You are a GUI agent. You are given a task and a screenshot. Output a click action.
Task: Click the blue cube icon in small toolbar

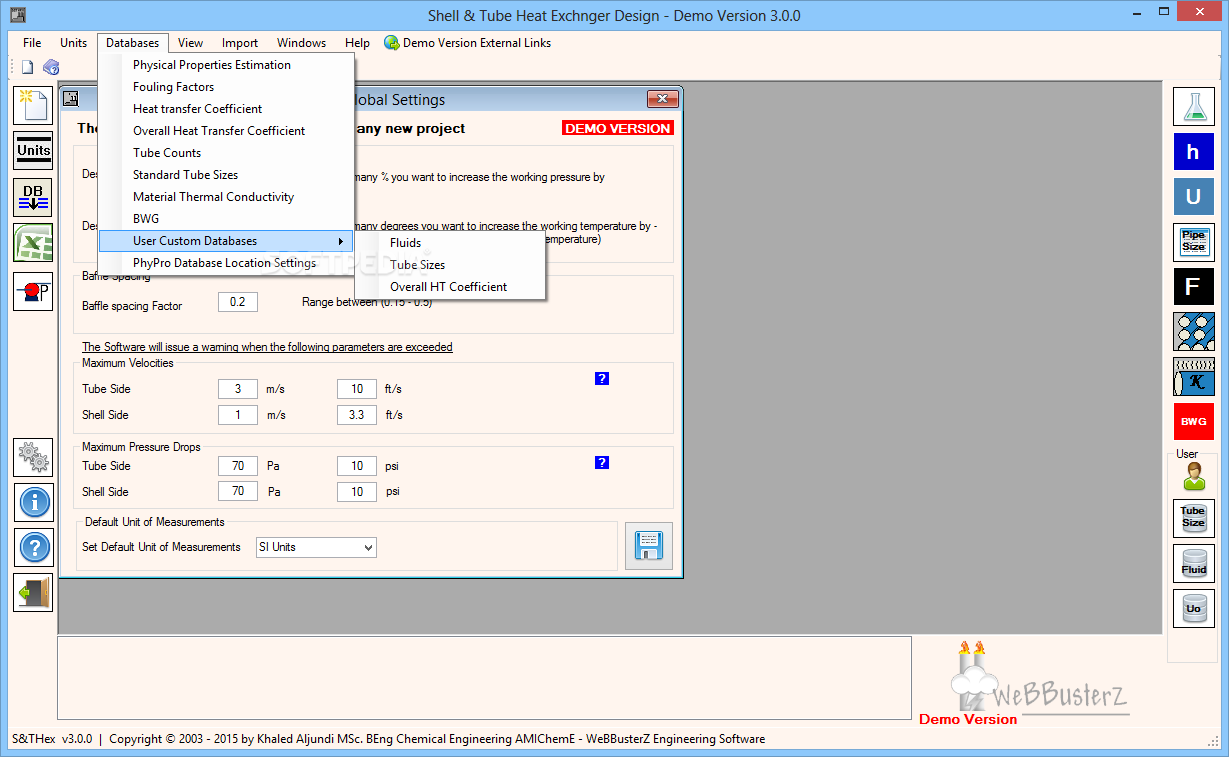50,67
